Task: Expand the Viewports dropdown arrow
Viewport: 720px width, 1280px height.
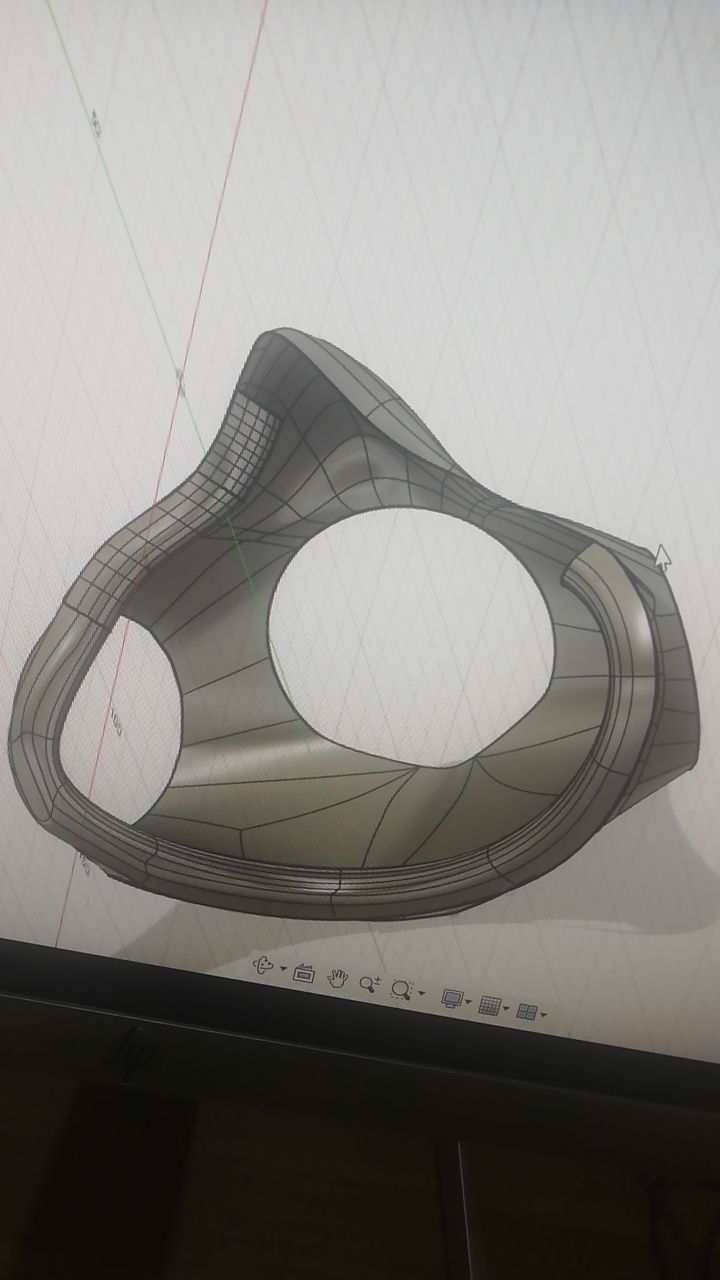Action: (x=543, y=1015)
